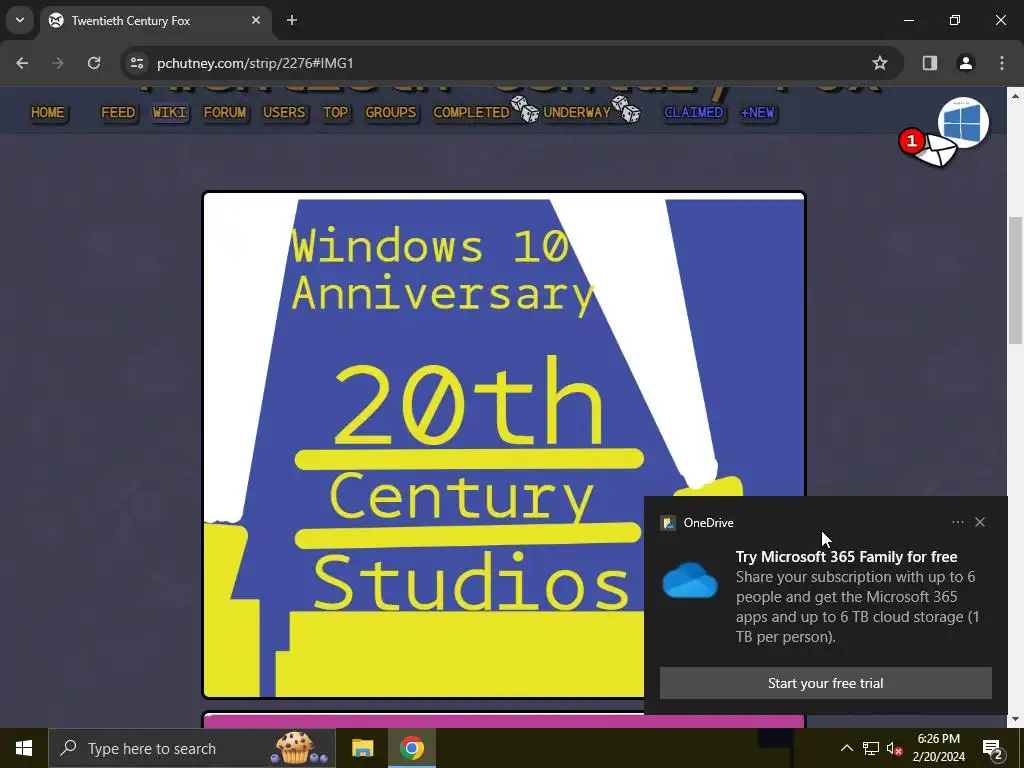Screen dimensions: 1024x768
Task: Open File Explorer from taskbar
Action: 362,748
